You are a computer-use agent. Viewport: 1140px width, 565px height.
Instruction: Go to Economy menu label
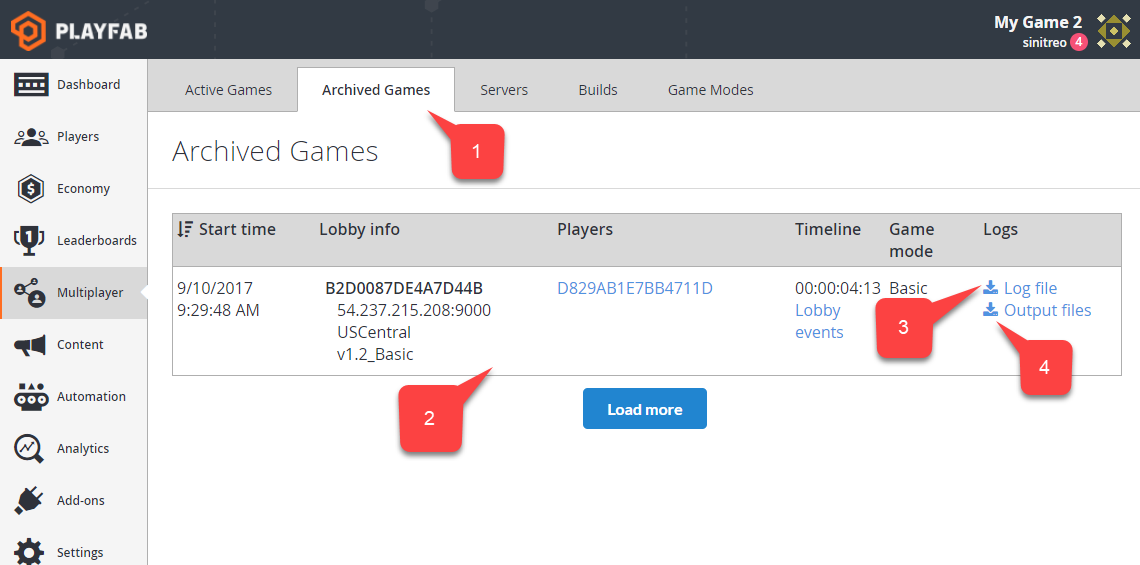point(84,188)
